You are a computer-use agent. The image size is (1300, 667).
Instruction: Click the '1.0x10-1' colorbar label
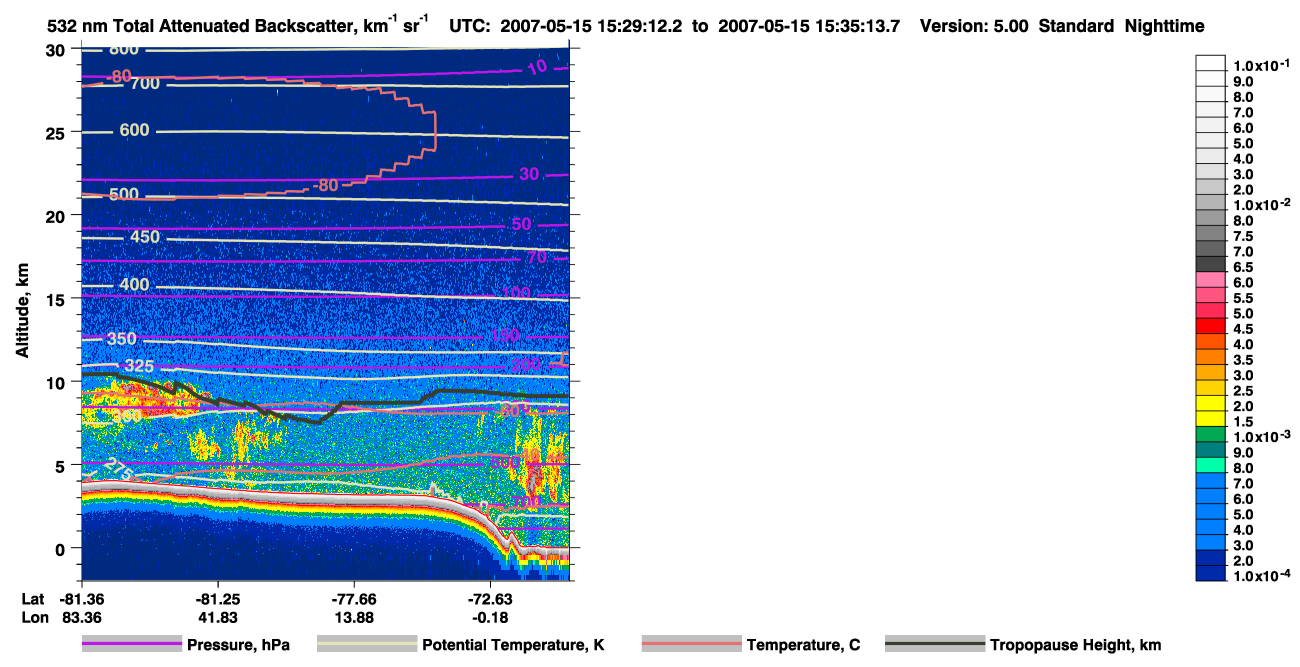[1261, 66]
